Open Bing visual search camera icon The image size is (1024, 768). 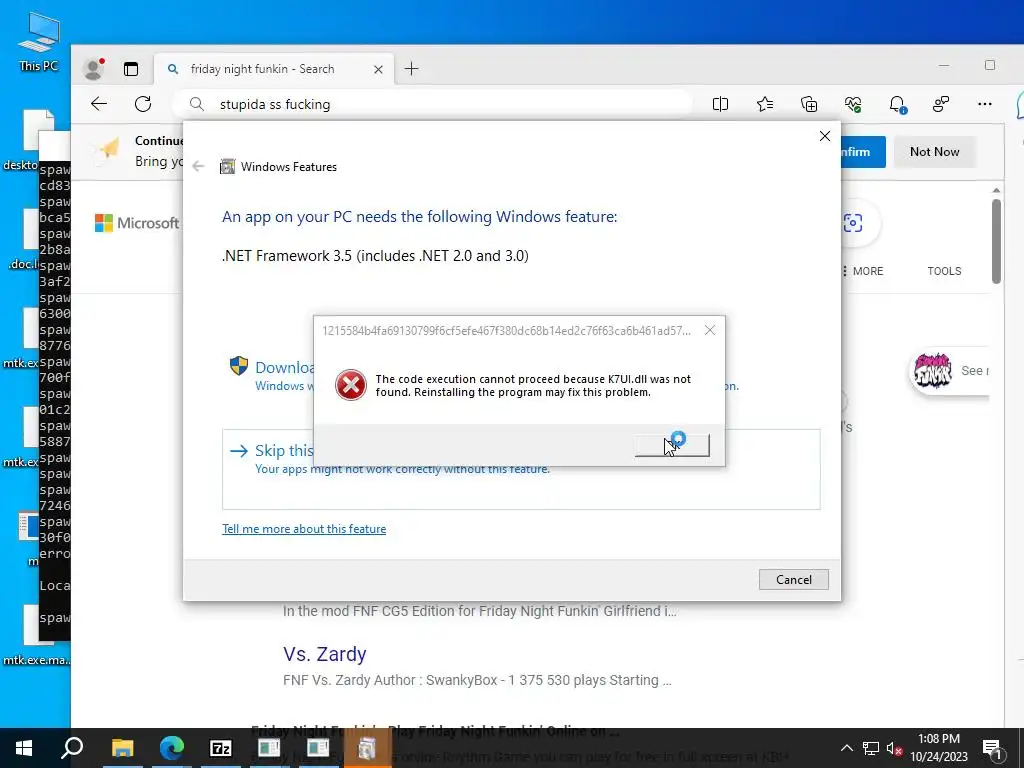click(x=853, y=223)
